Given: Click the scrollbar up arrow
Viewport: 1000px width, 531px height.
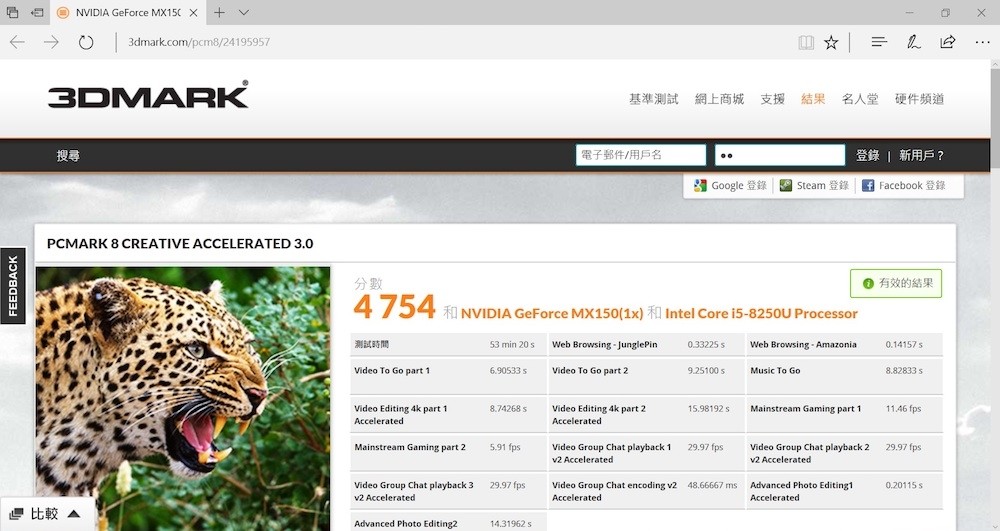Looking at the screenshot, I should click(995, 64).
